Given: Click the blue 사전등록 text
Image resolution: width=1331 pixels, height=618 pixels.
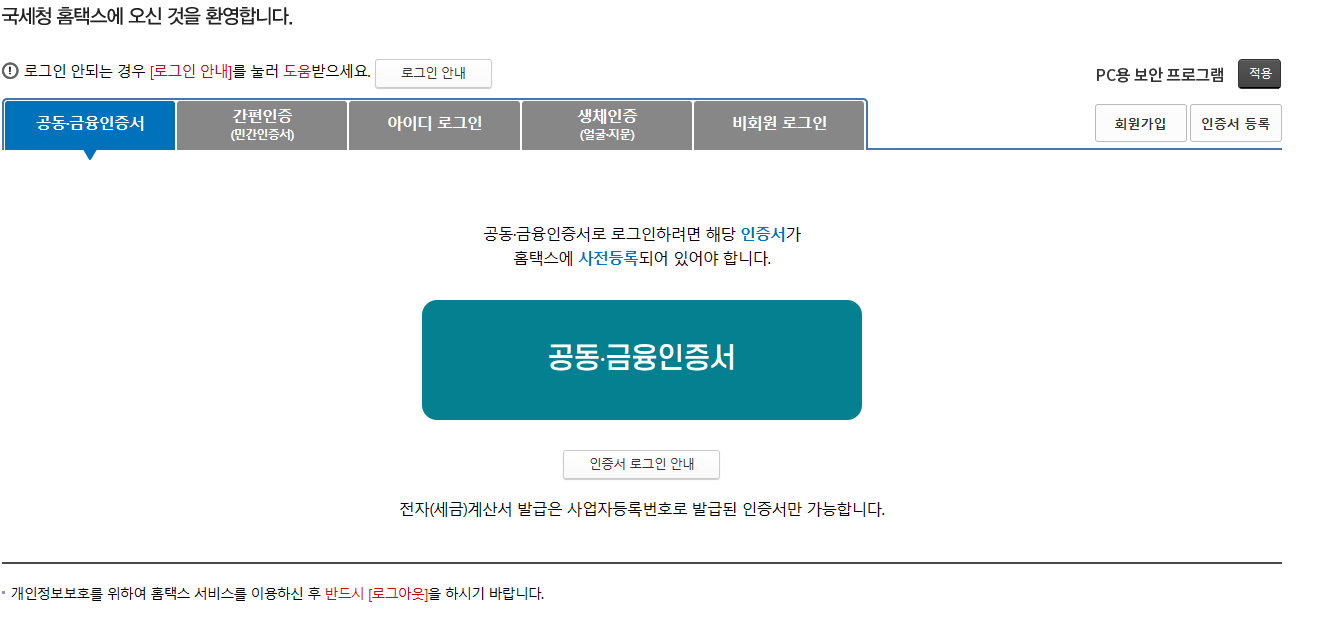Looking at the screenshot, I should (x=608, y=258).
